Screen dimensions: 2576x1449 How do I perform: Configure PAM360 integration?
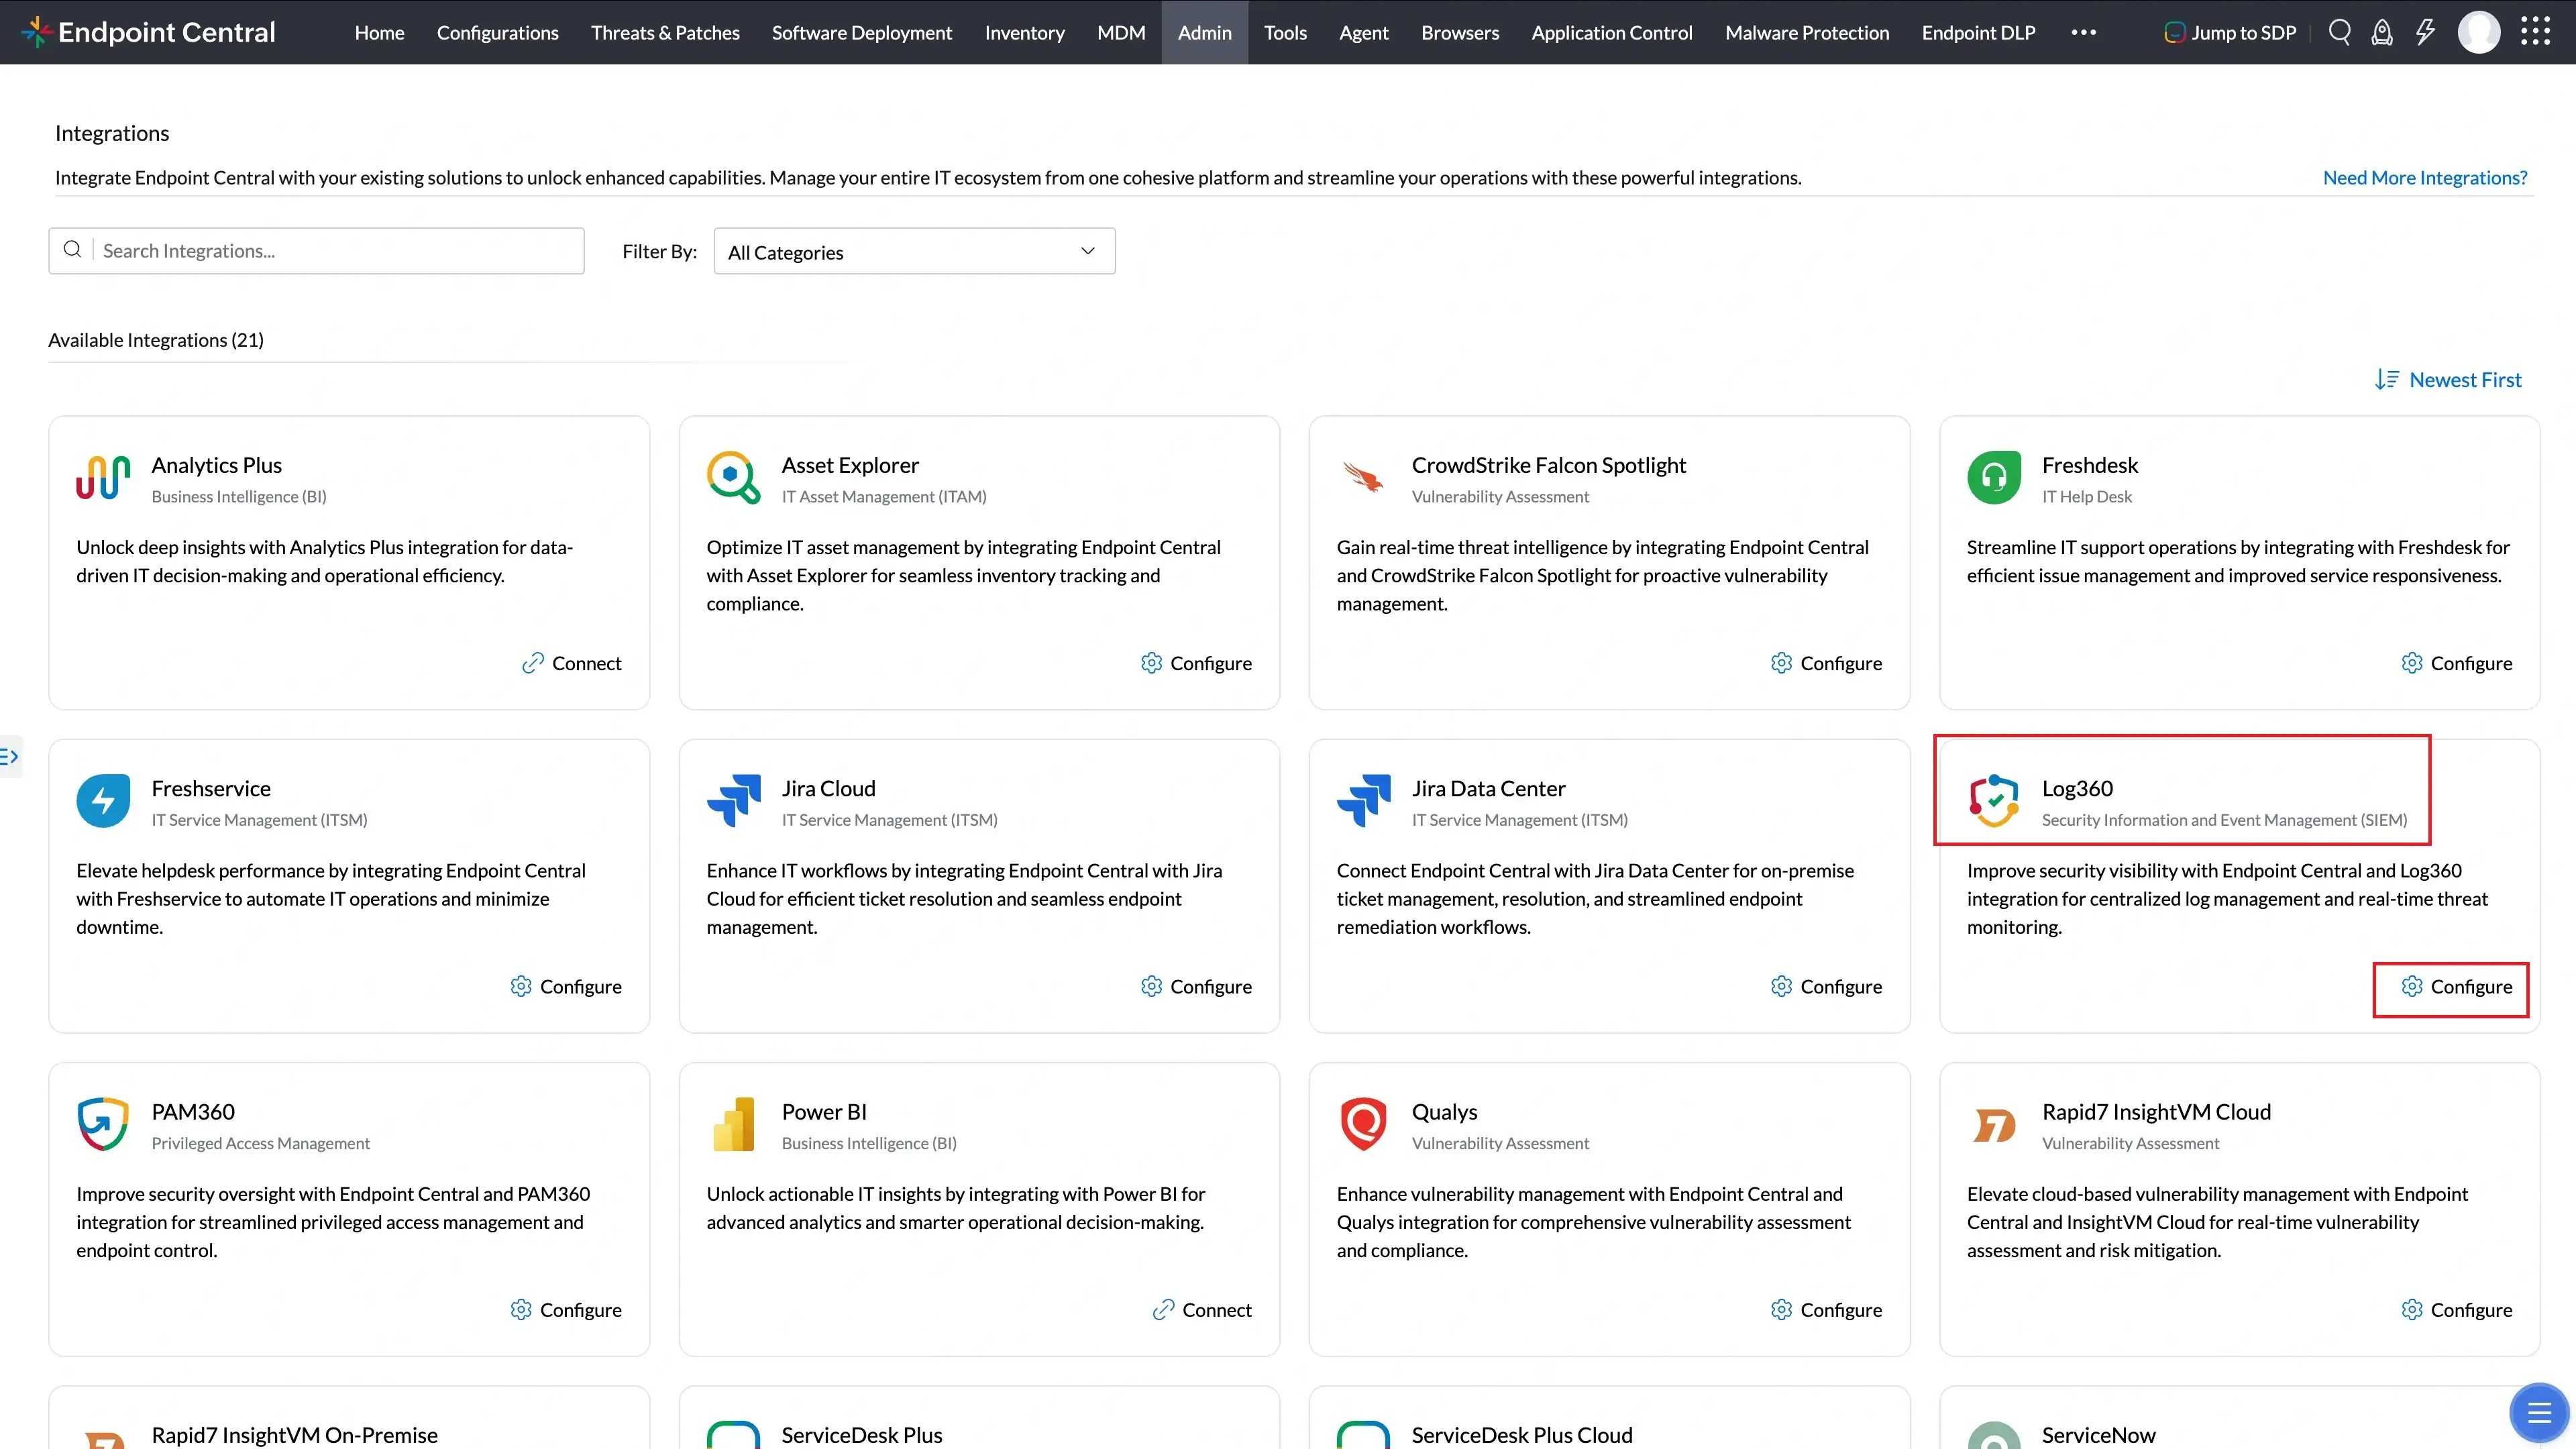click(566, 1309)
